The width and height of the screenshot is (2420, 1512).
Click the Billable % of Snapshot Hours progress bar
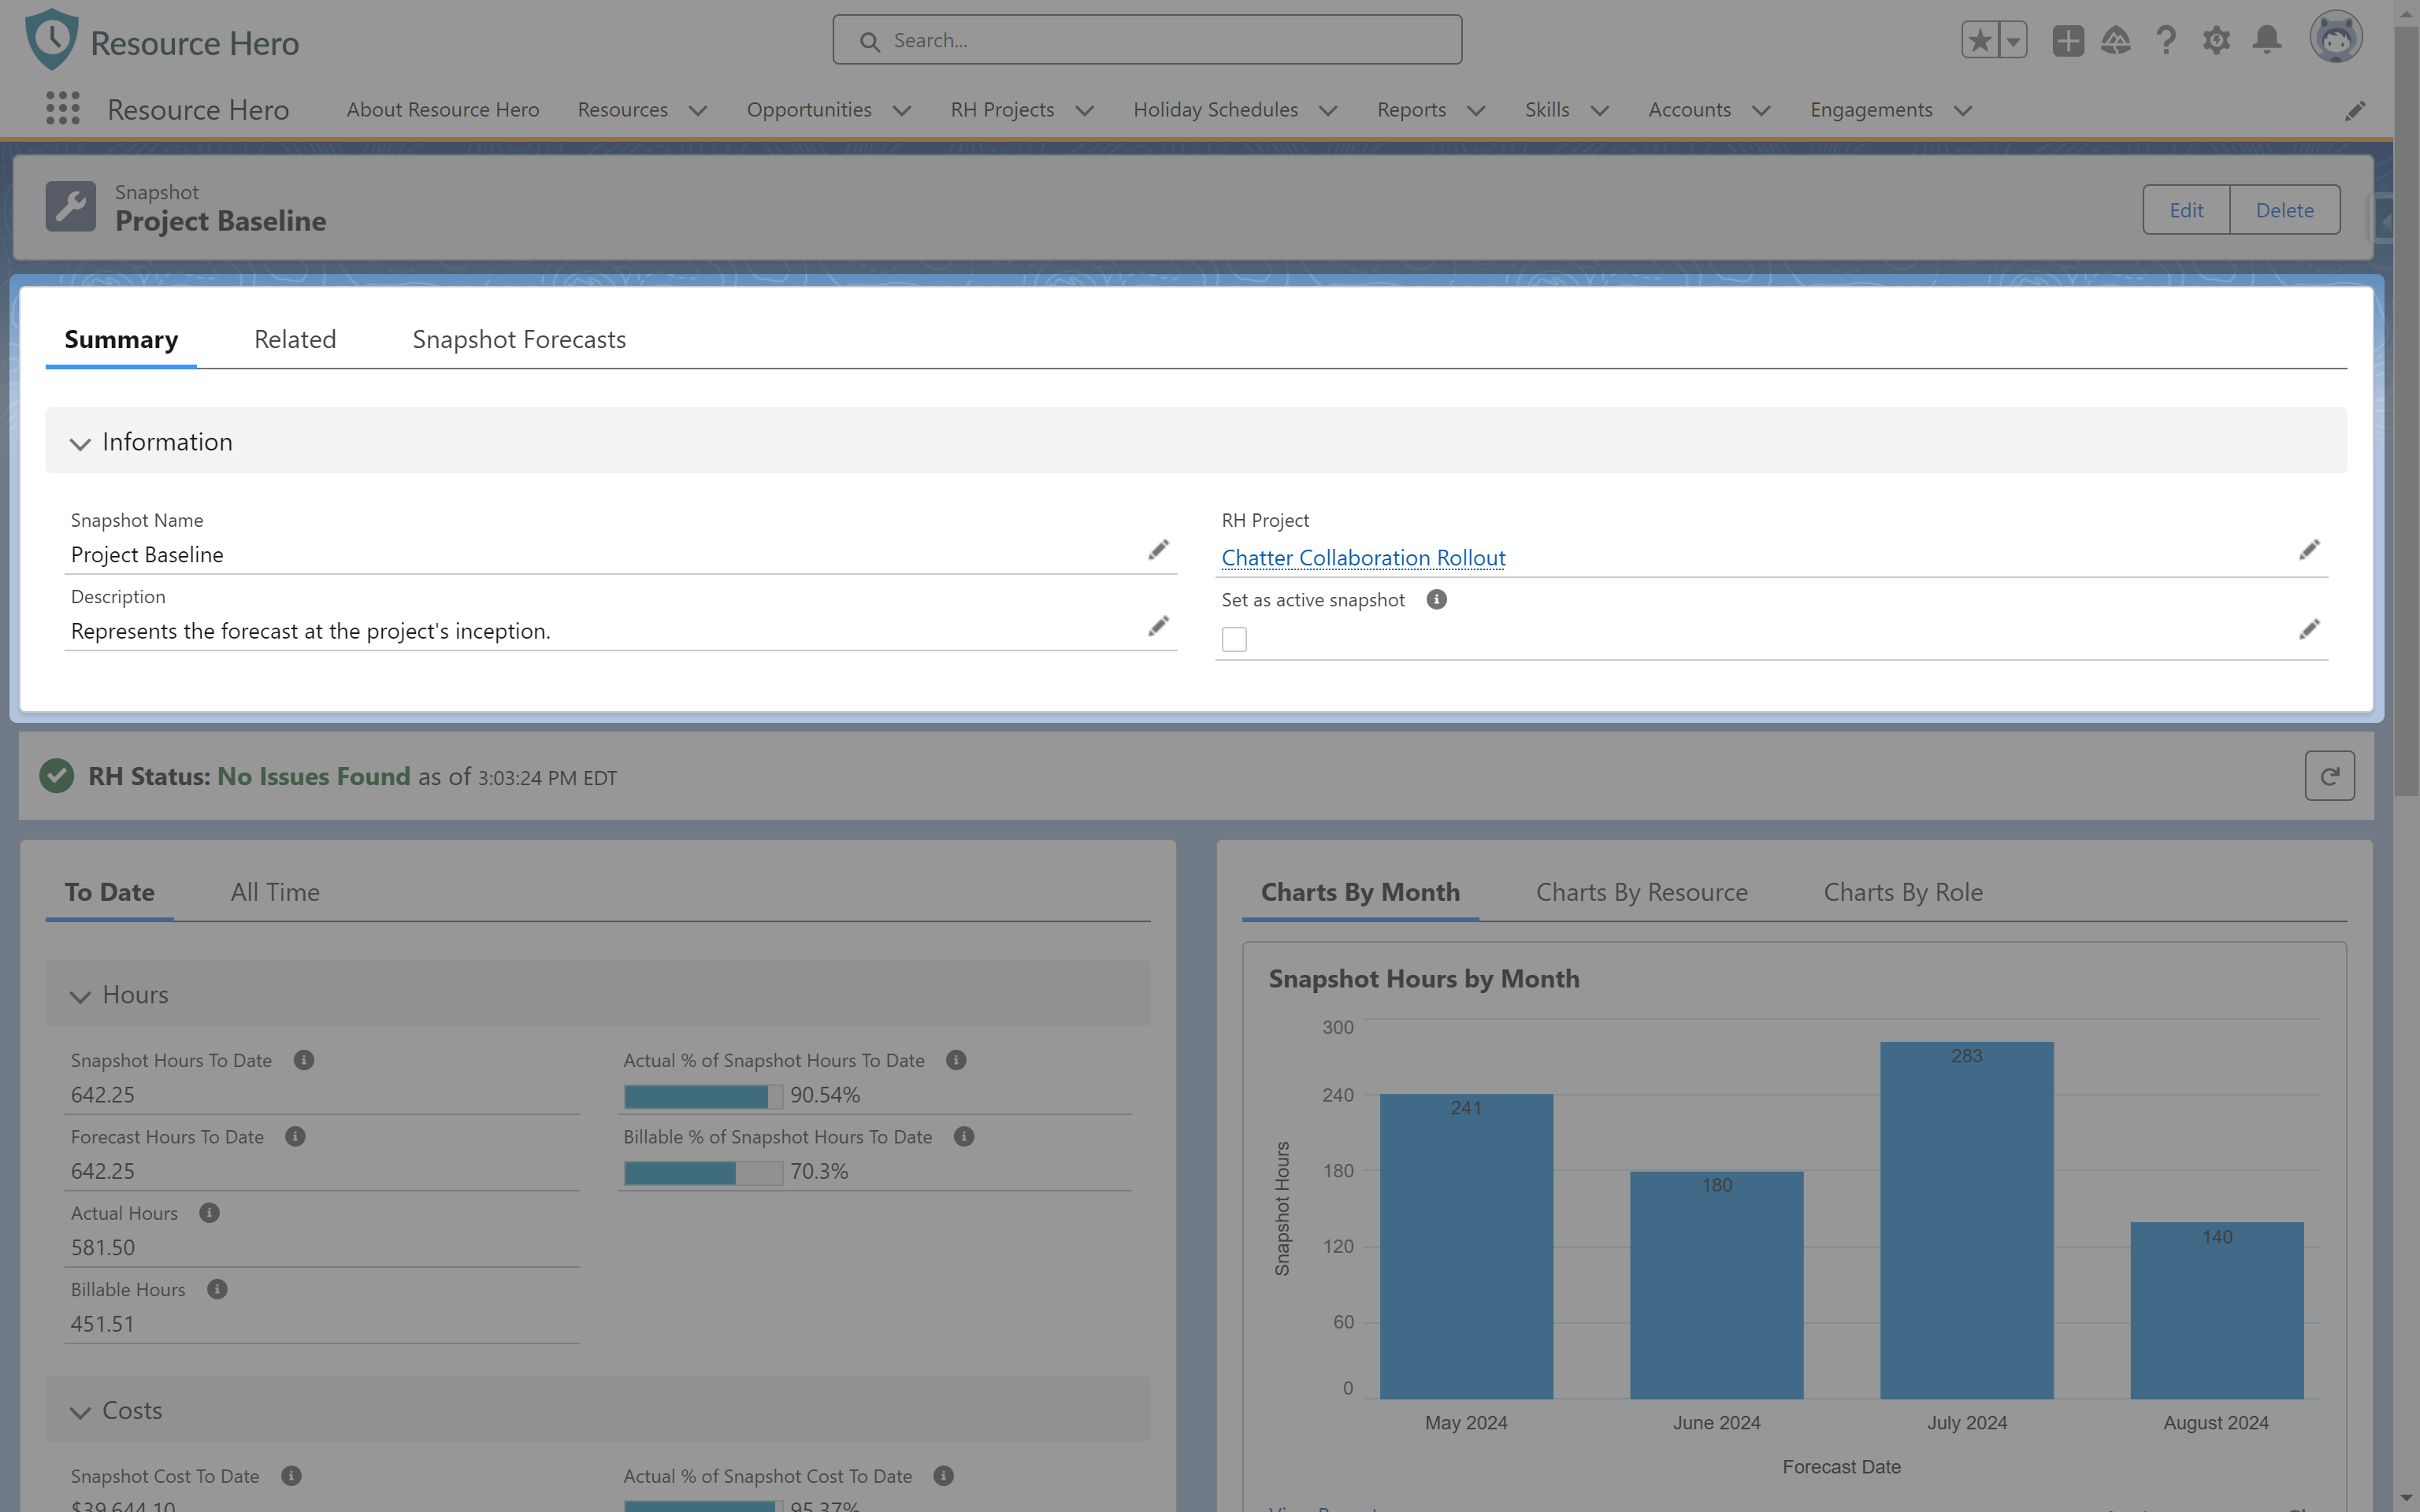703,1172
